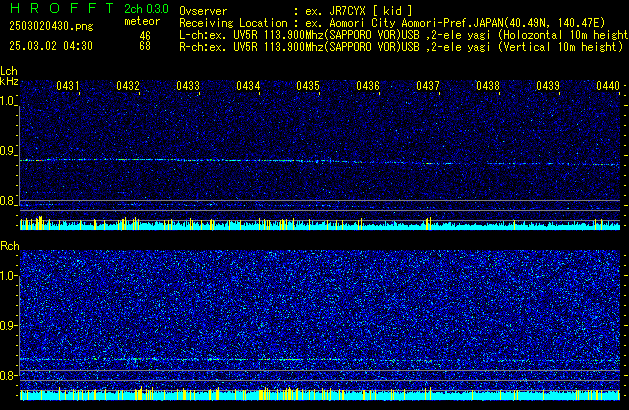Screen dimensions: 629x410
Task: Select the L-ch receiver description line
Action: tap(404, 35)
